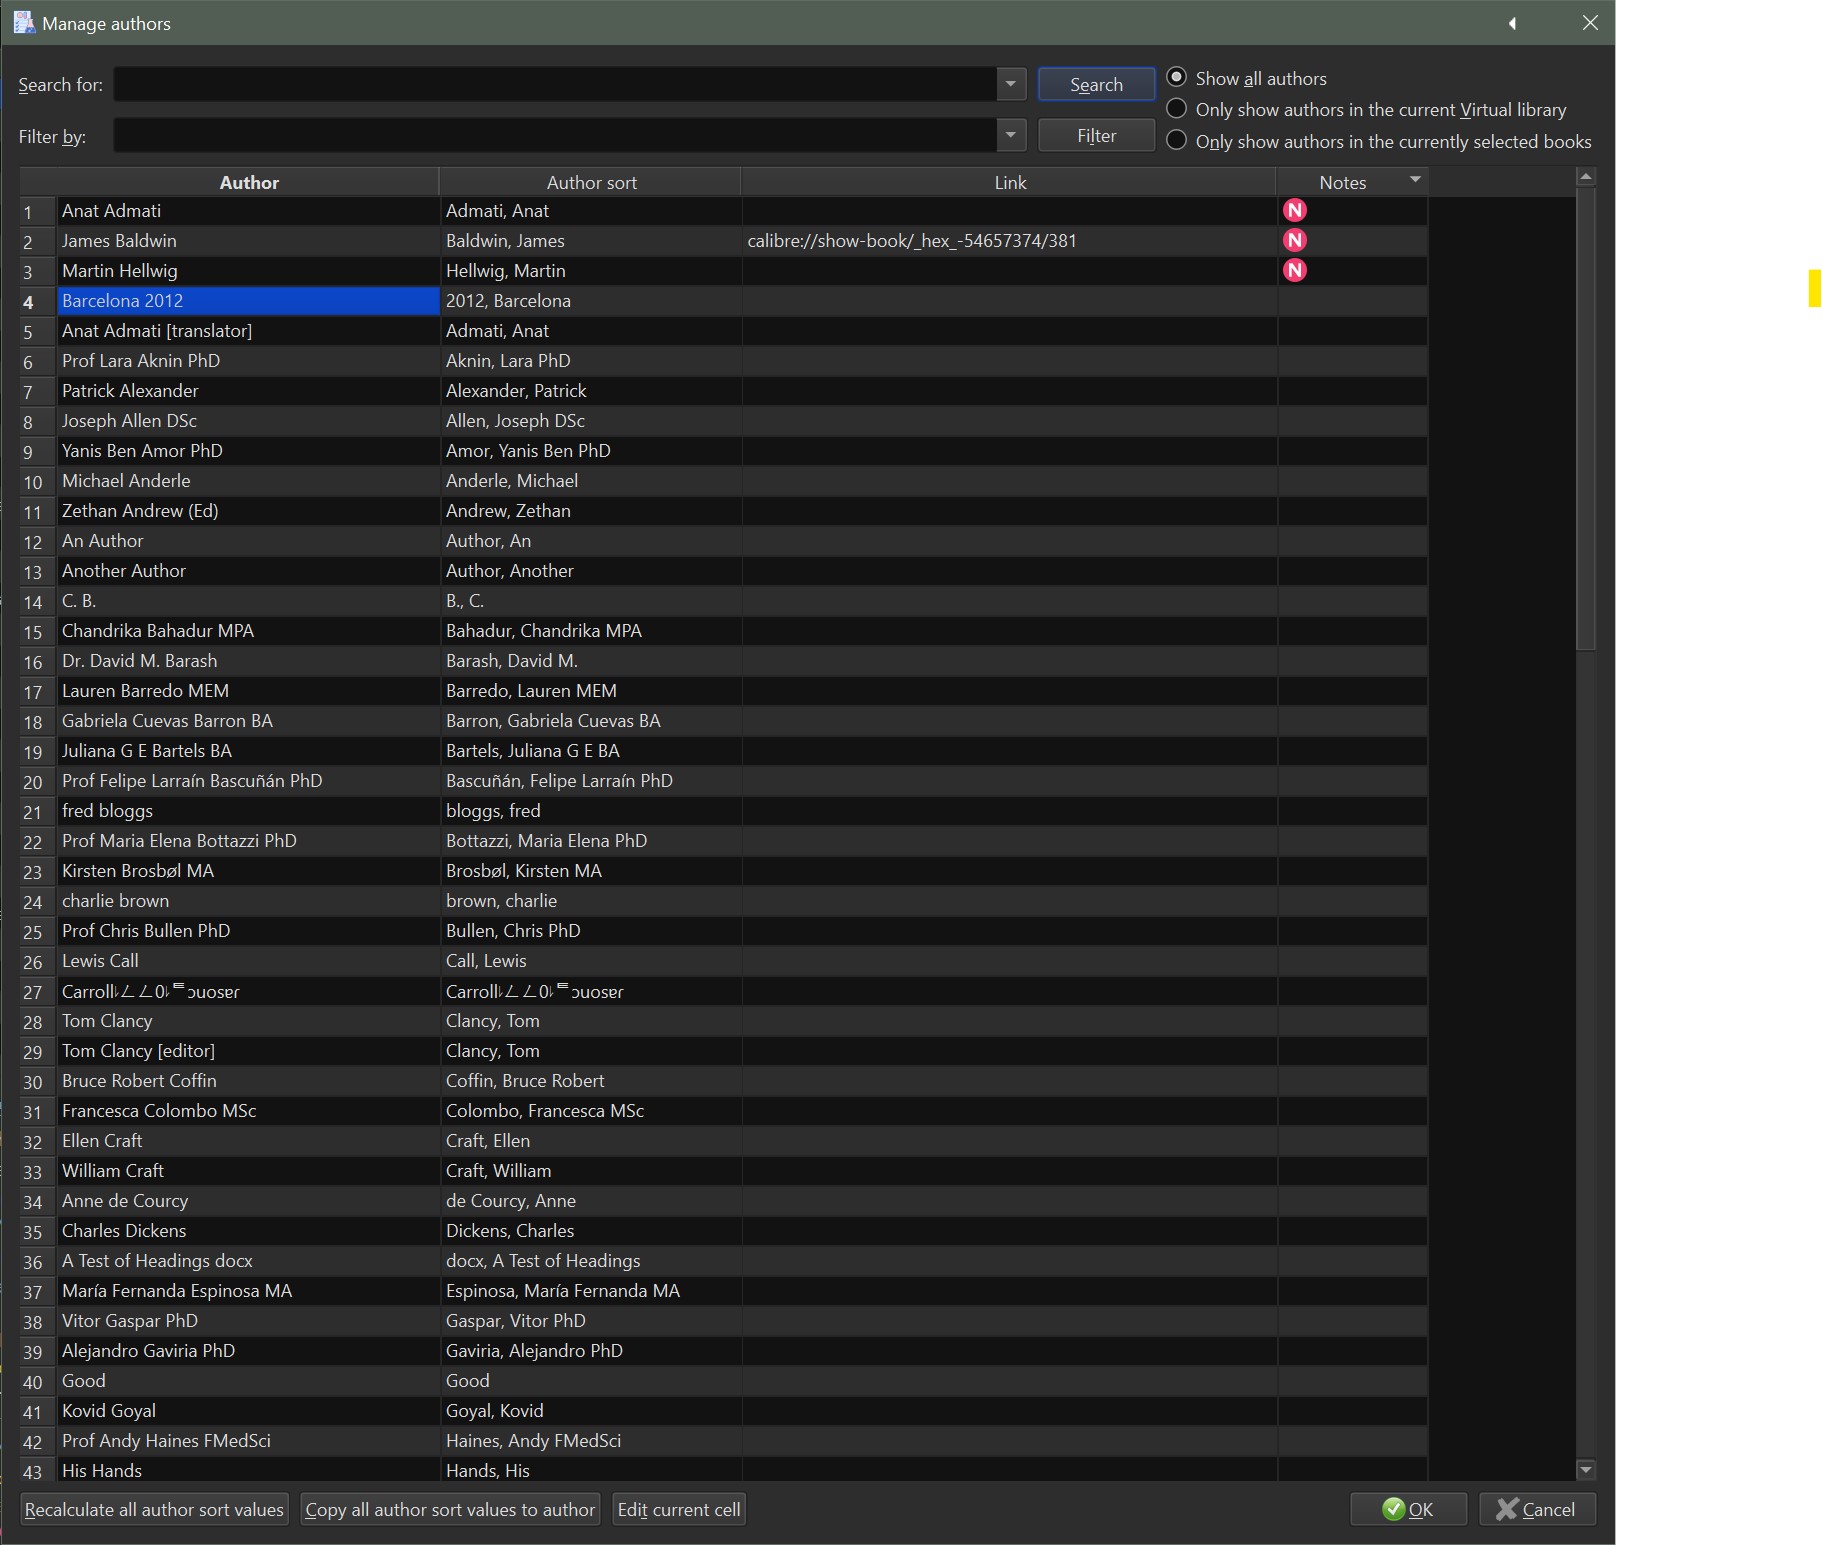Select author fred bloggs
Viewport: 1822px width, 1545px height.
248,810
